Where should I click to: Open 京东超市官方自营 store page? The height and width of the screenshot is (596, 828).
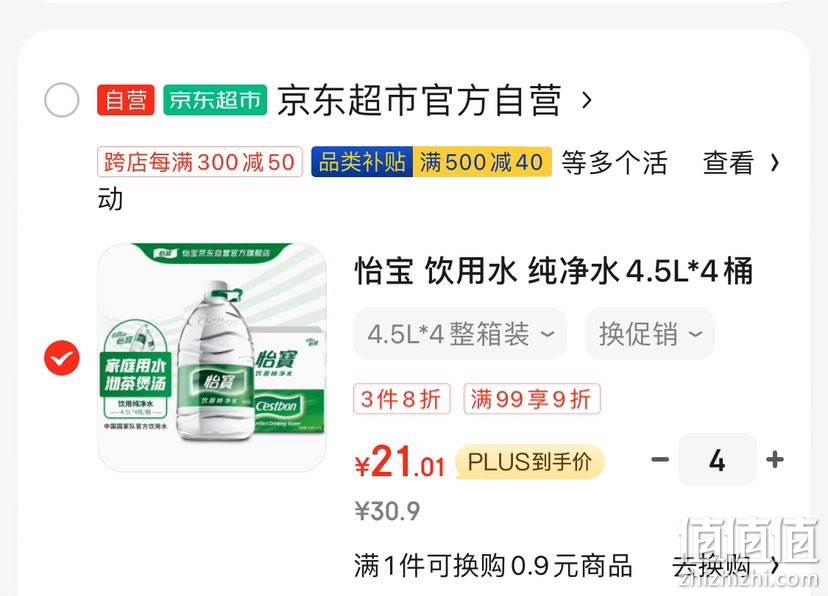419,100
